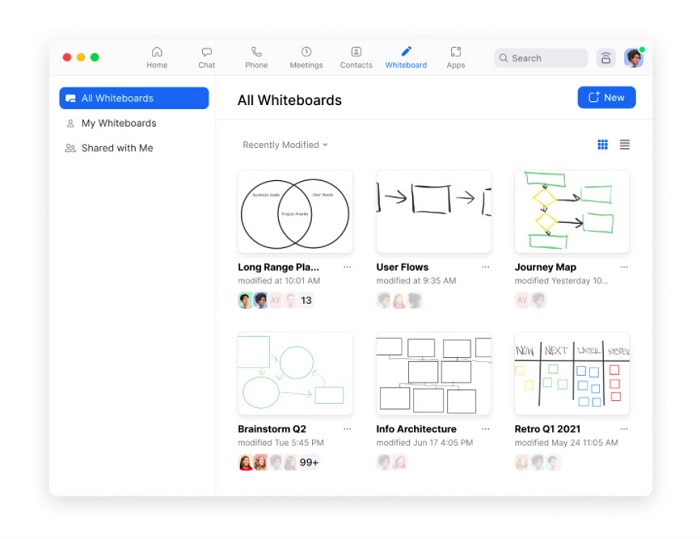Select Shared with Me in the sidebar
Viewport: 700px width, 539px height.
(x=117, y=148)
